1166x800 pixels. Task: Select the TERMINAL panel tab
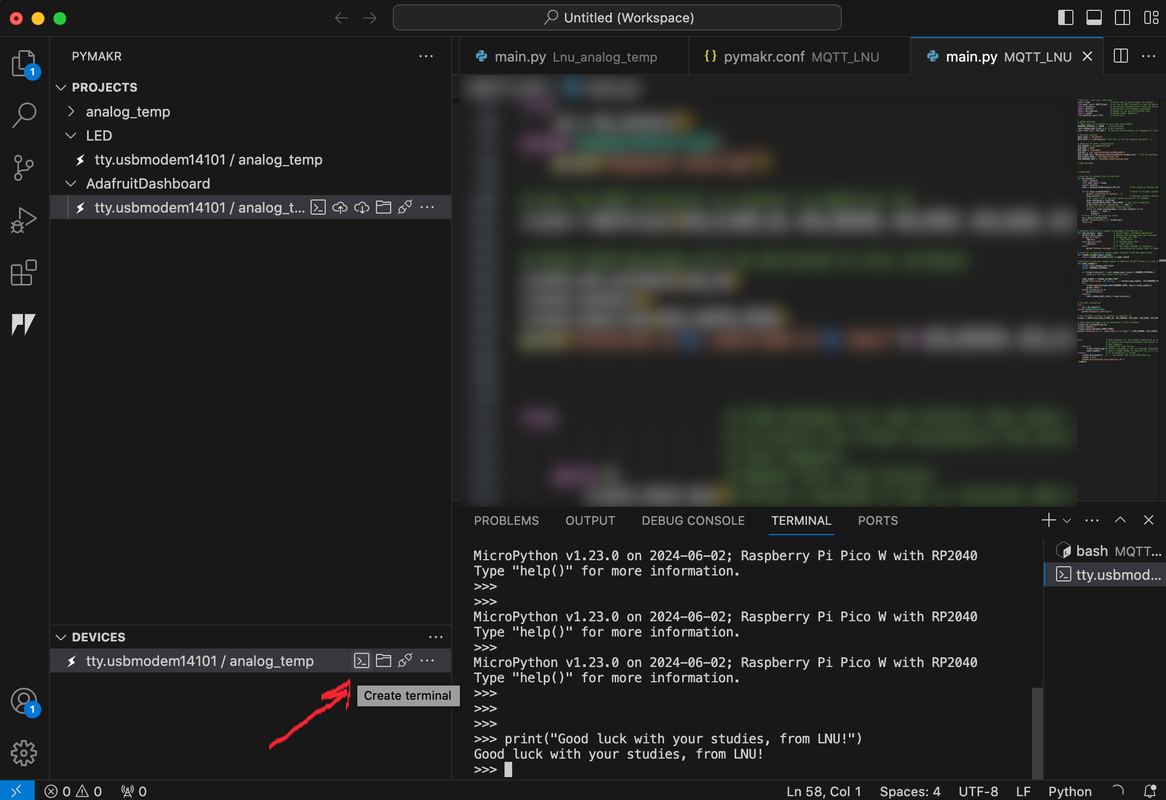tap(801, 520)
